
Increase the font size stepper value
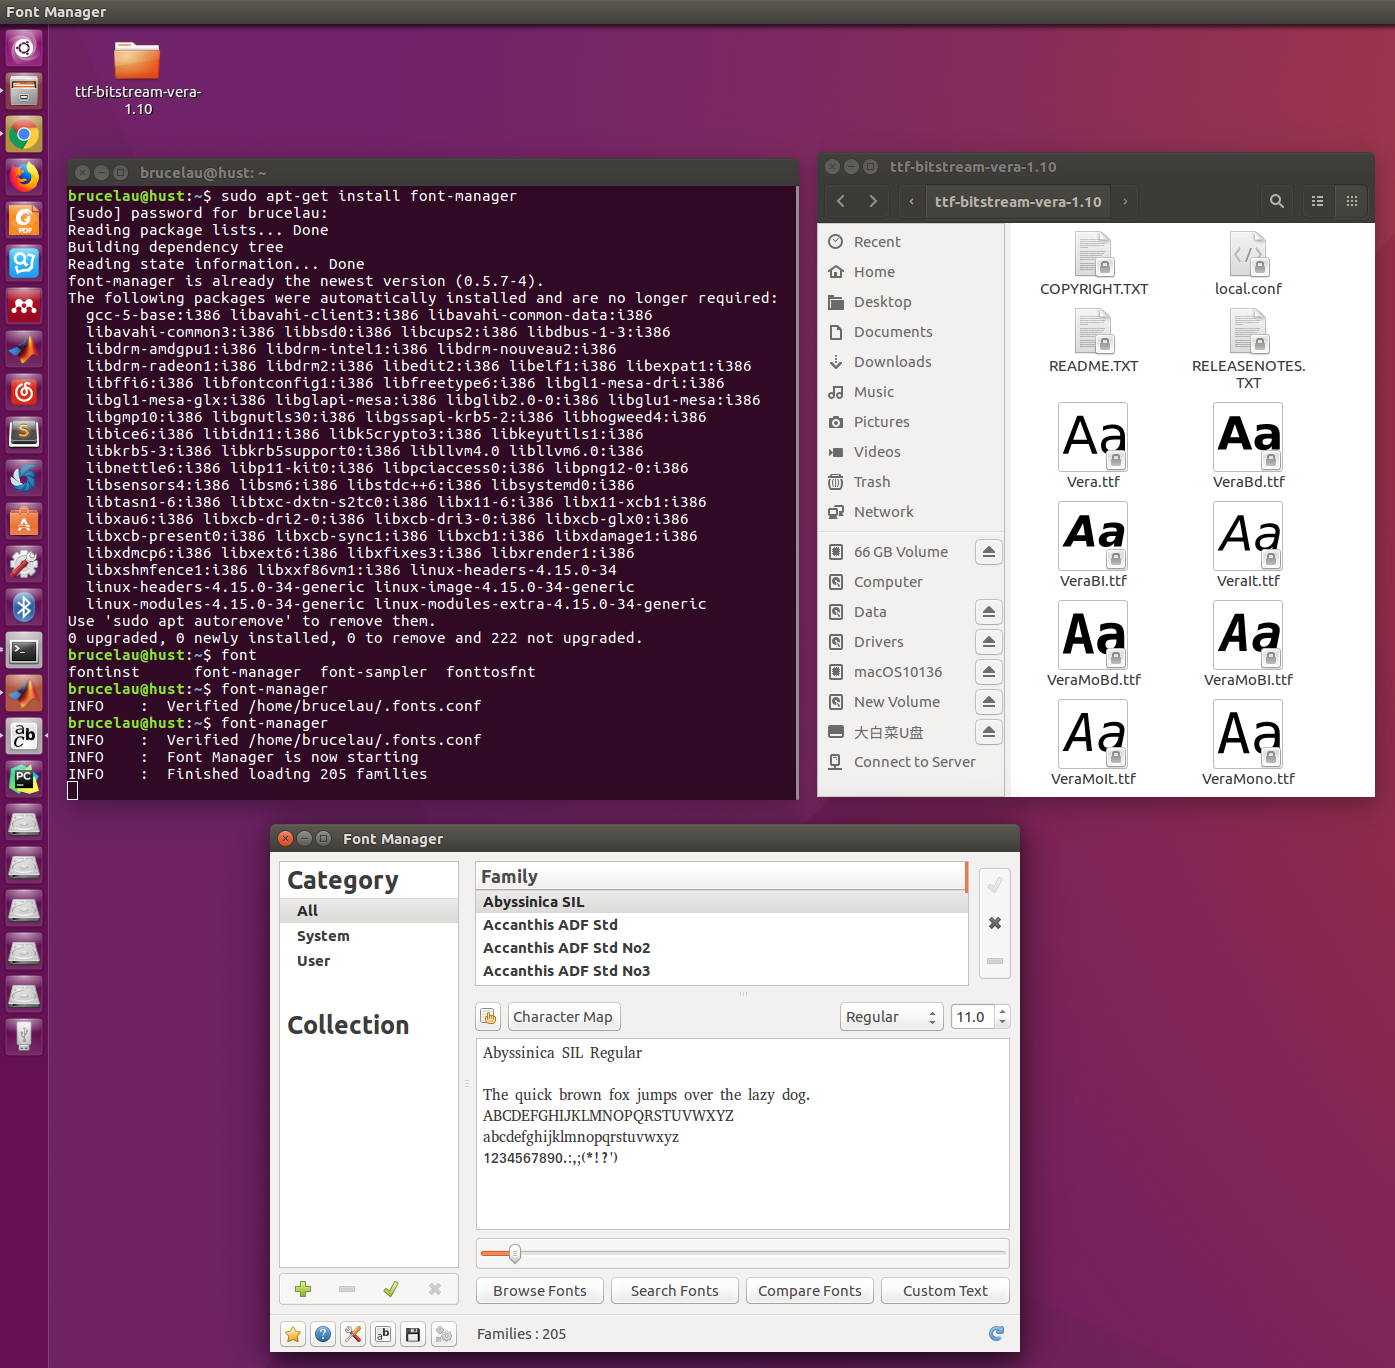(1003, 1010)
